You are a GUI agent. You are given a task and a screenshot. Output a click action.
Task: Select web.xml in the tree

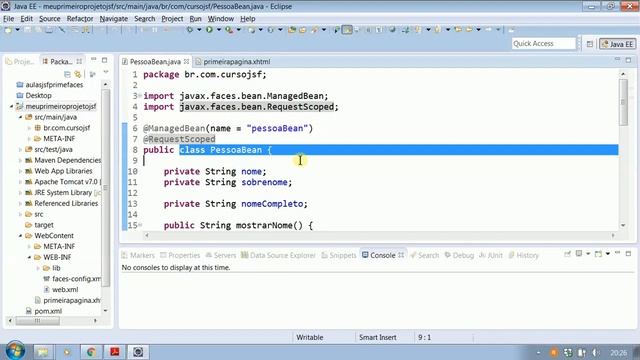[61, 289]
